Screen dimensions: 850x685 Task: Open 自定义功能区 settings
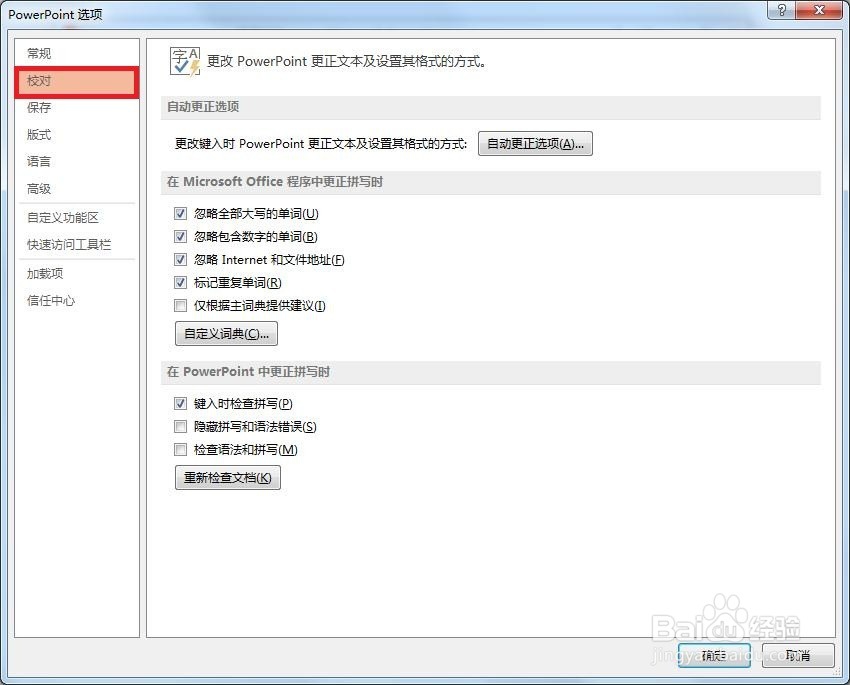point(63,217)
